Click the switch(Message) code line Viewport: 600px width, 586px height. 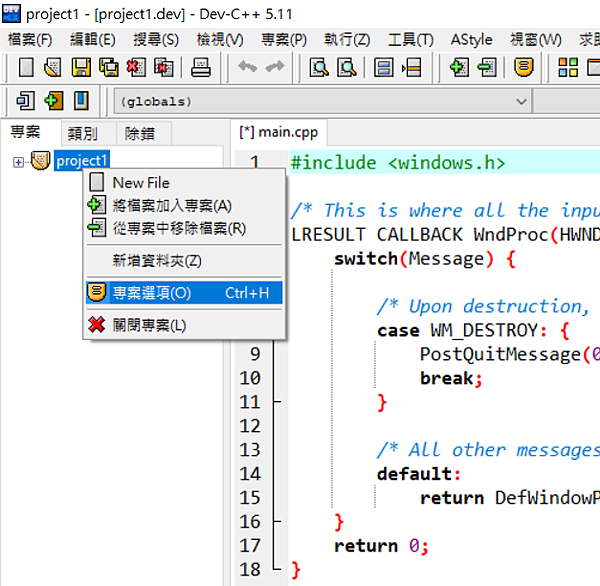[425, 259]
